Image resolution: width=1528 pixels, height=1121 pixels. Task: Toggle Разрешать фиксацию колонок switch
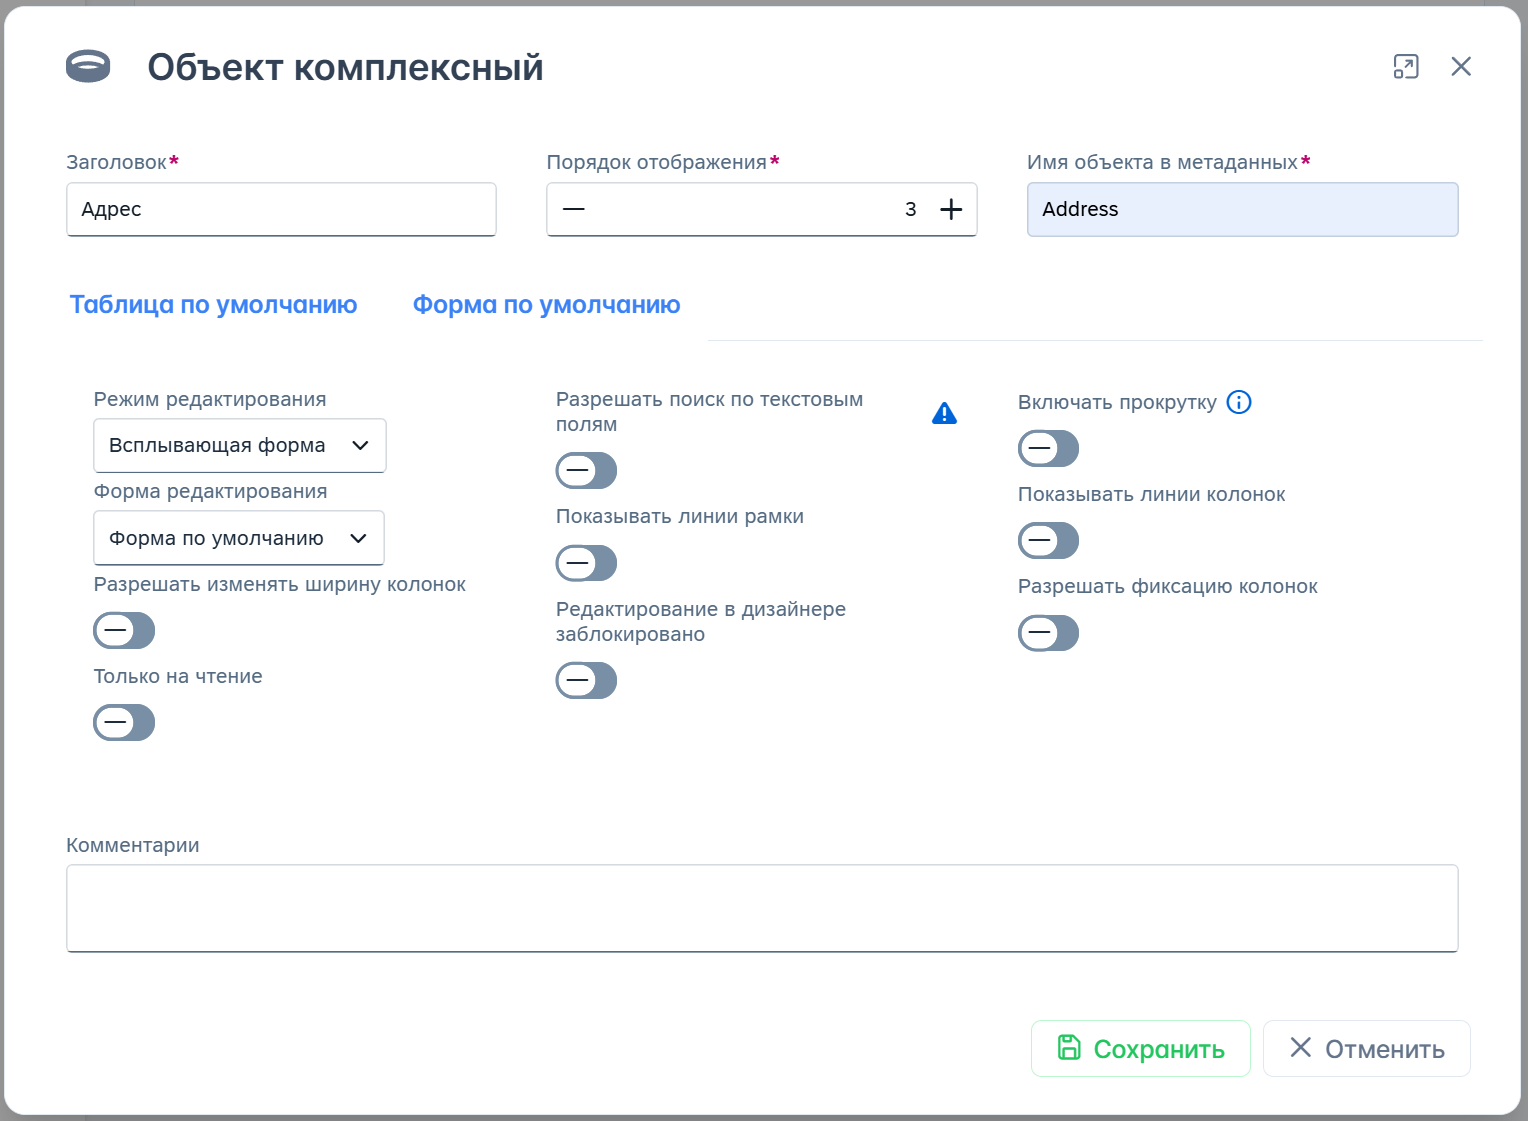[1048, 633]
